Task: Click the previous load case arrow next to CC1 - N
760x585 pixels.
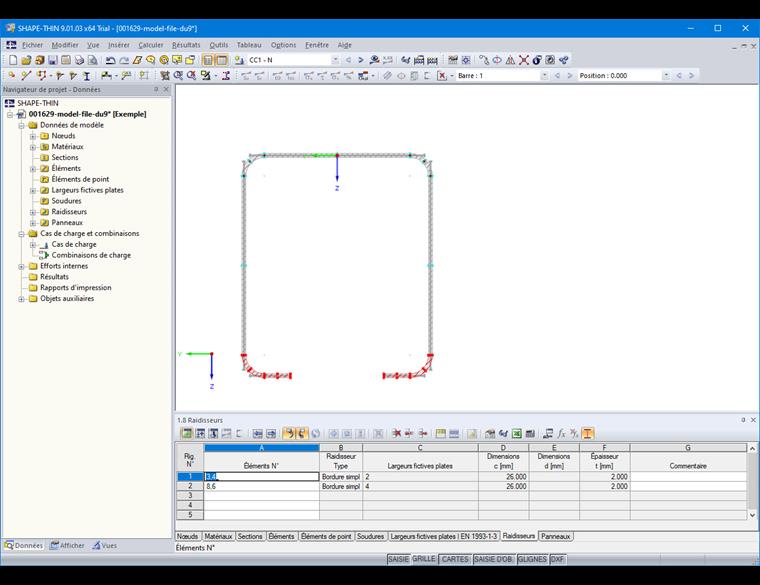Action: click(x=348, y=60)
